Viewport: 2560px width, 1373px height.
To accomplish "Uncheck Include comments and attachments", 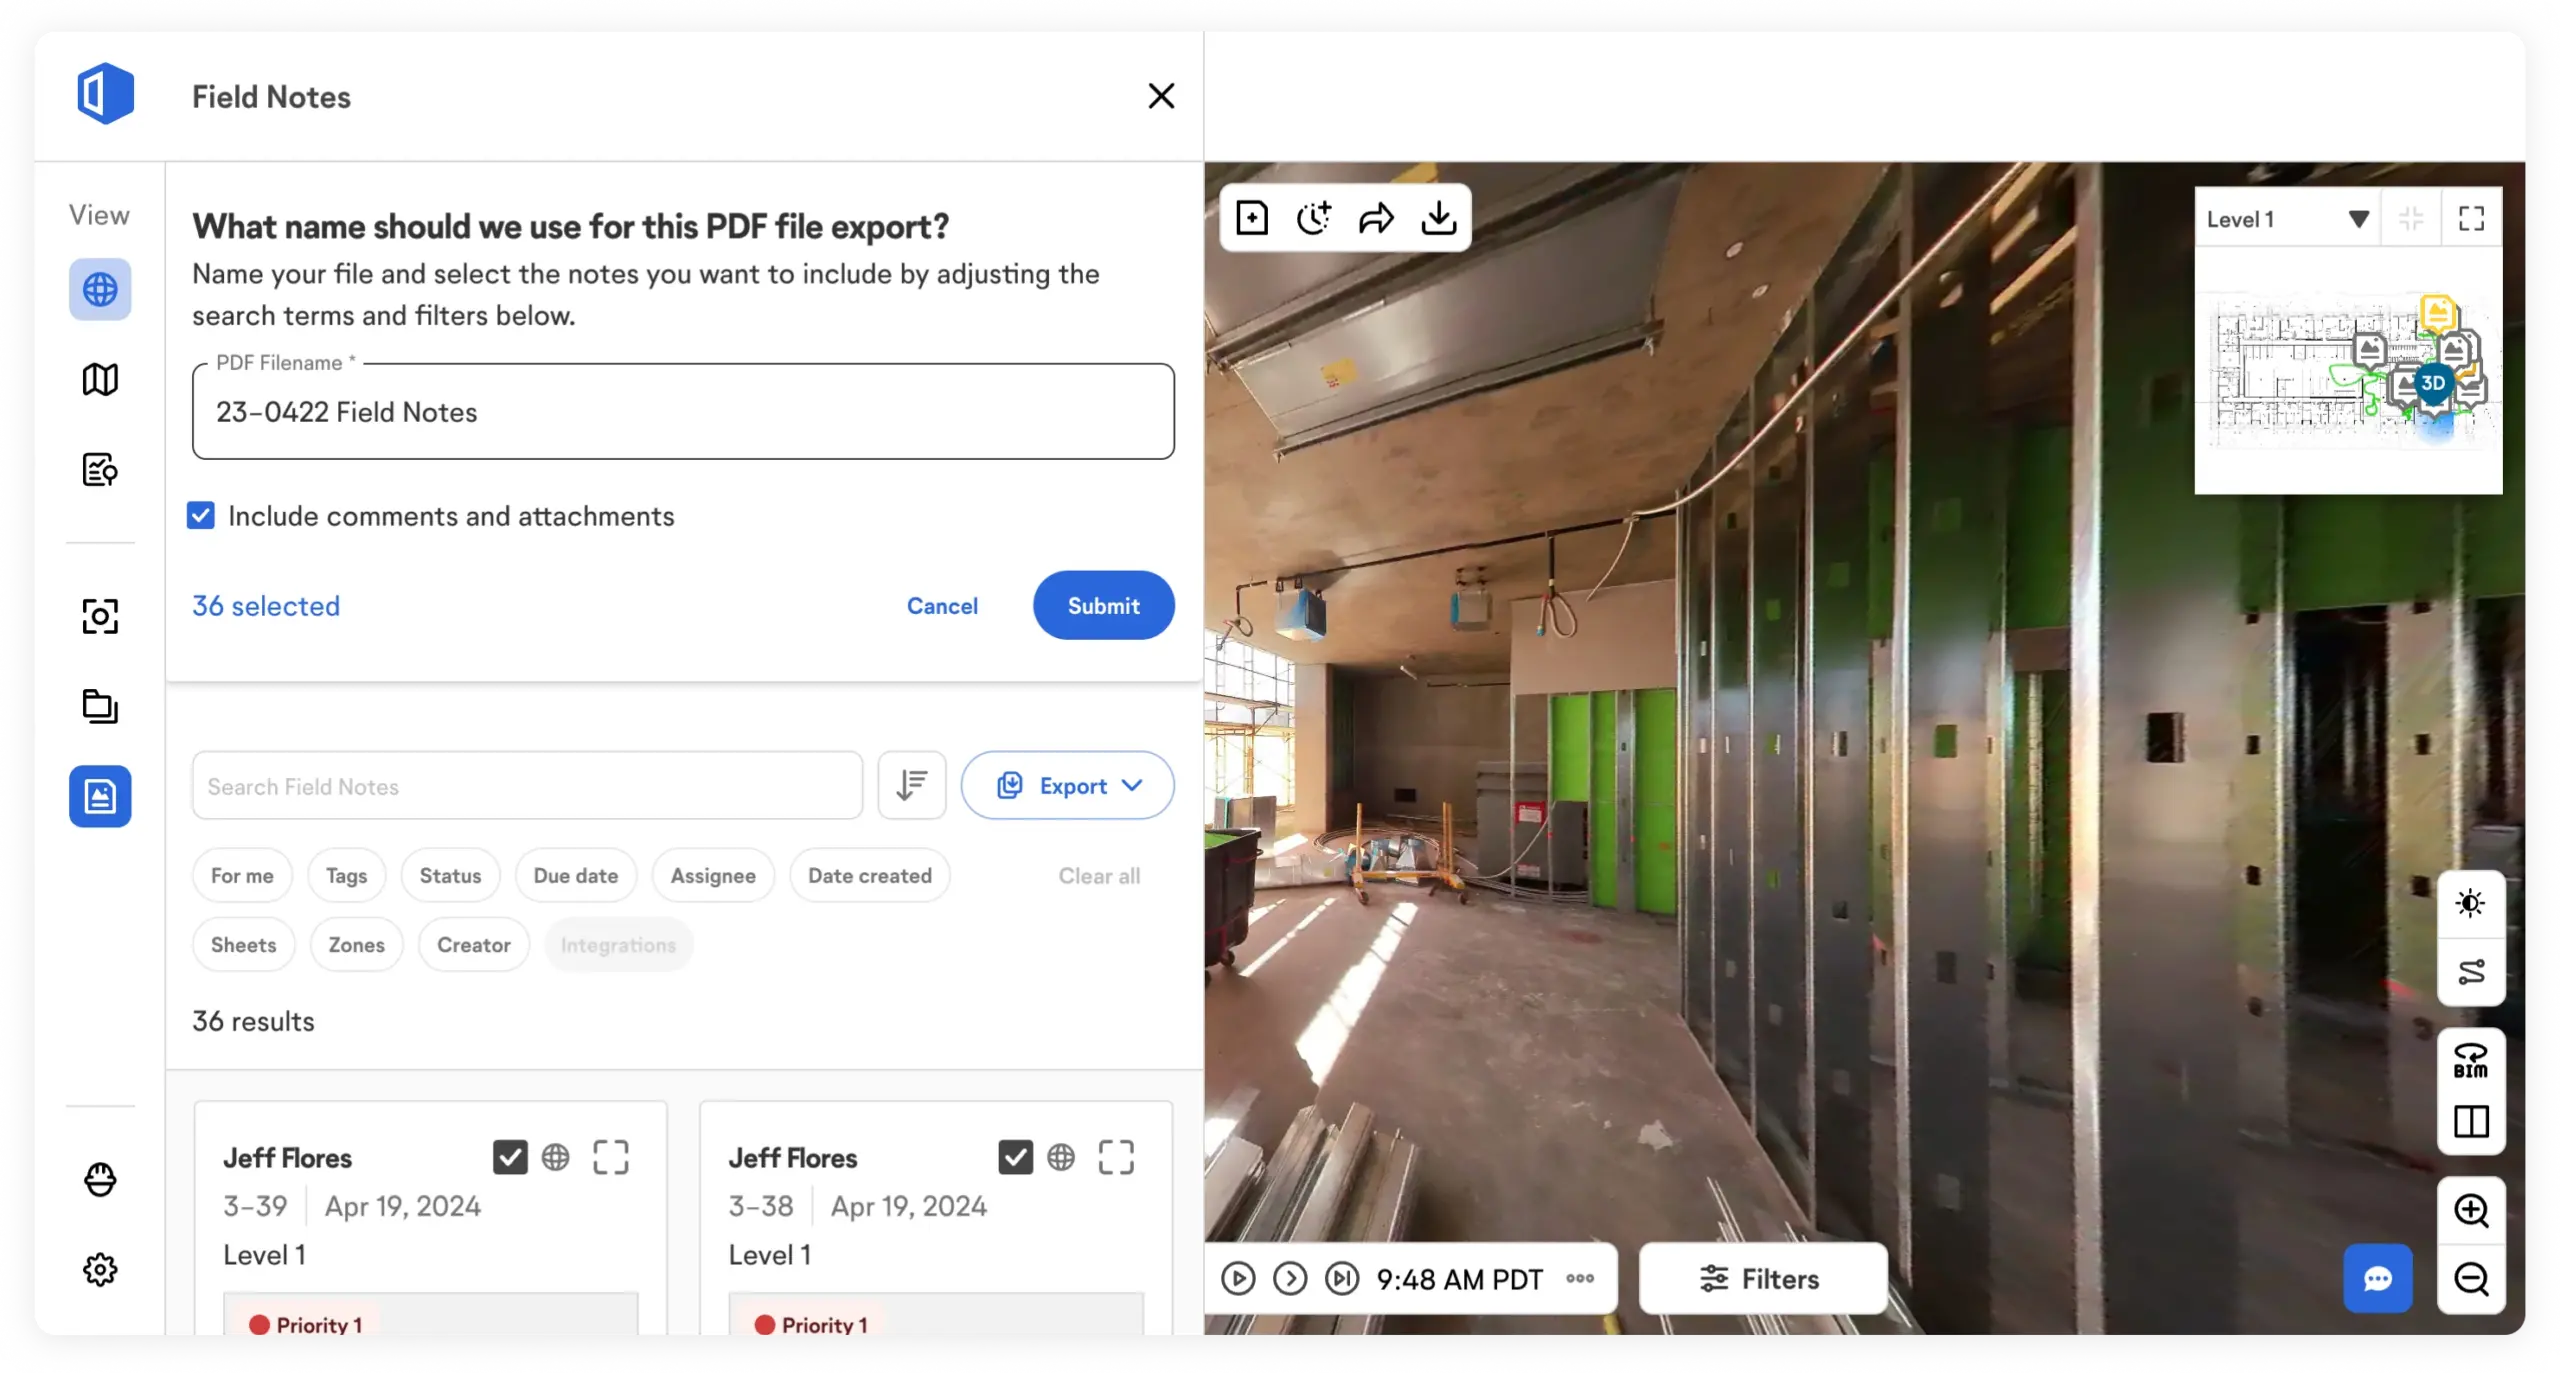I will pos(201,516).
